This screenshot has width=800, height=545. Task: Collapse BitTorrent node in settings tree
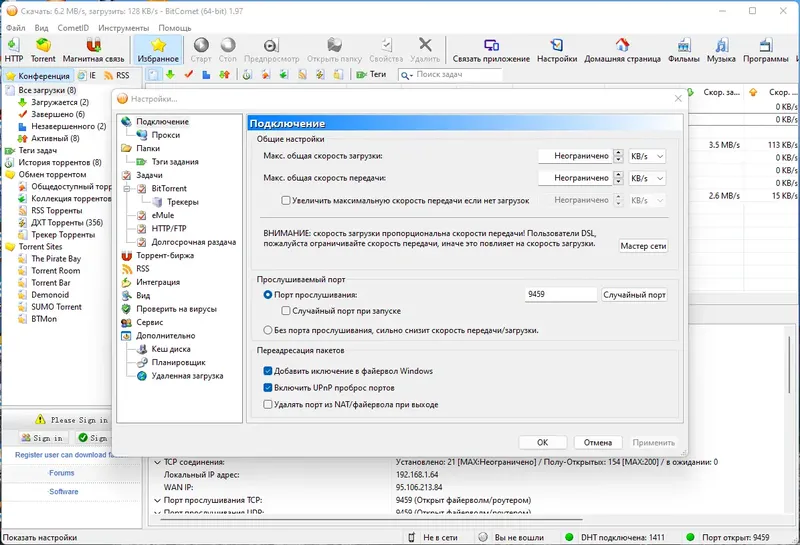coord(127,188)
